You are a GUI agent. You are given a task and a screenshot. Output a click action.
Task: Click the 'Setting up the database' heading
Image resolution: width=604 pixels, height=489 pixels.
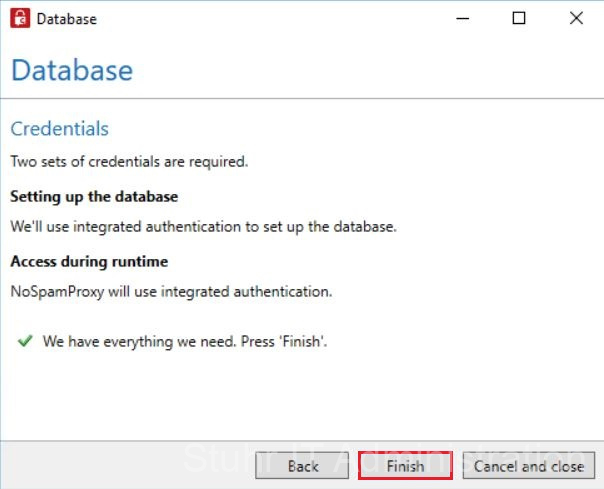pos(94,196)
